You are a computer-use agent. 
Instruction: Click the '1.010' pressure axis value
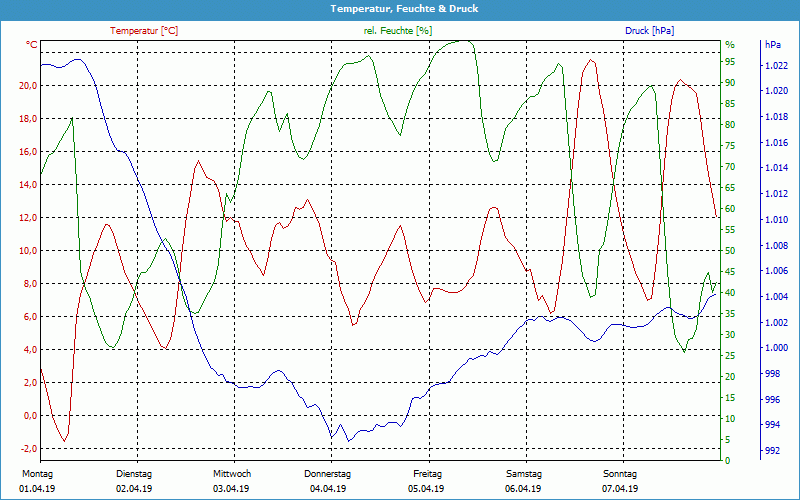[x=777, y=220]
